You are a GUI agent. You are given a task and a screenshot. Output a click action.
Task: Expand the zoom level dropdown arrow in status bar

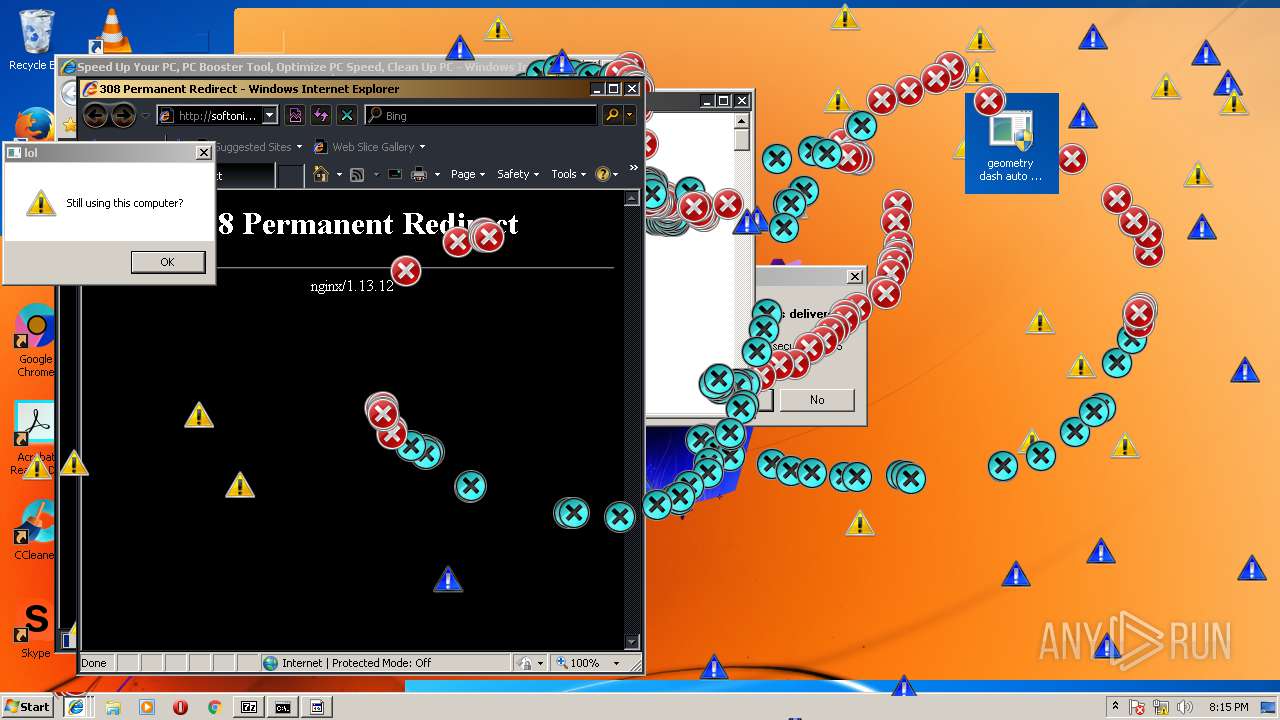[x=616, y=663]
